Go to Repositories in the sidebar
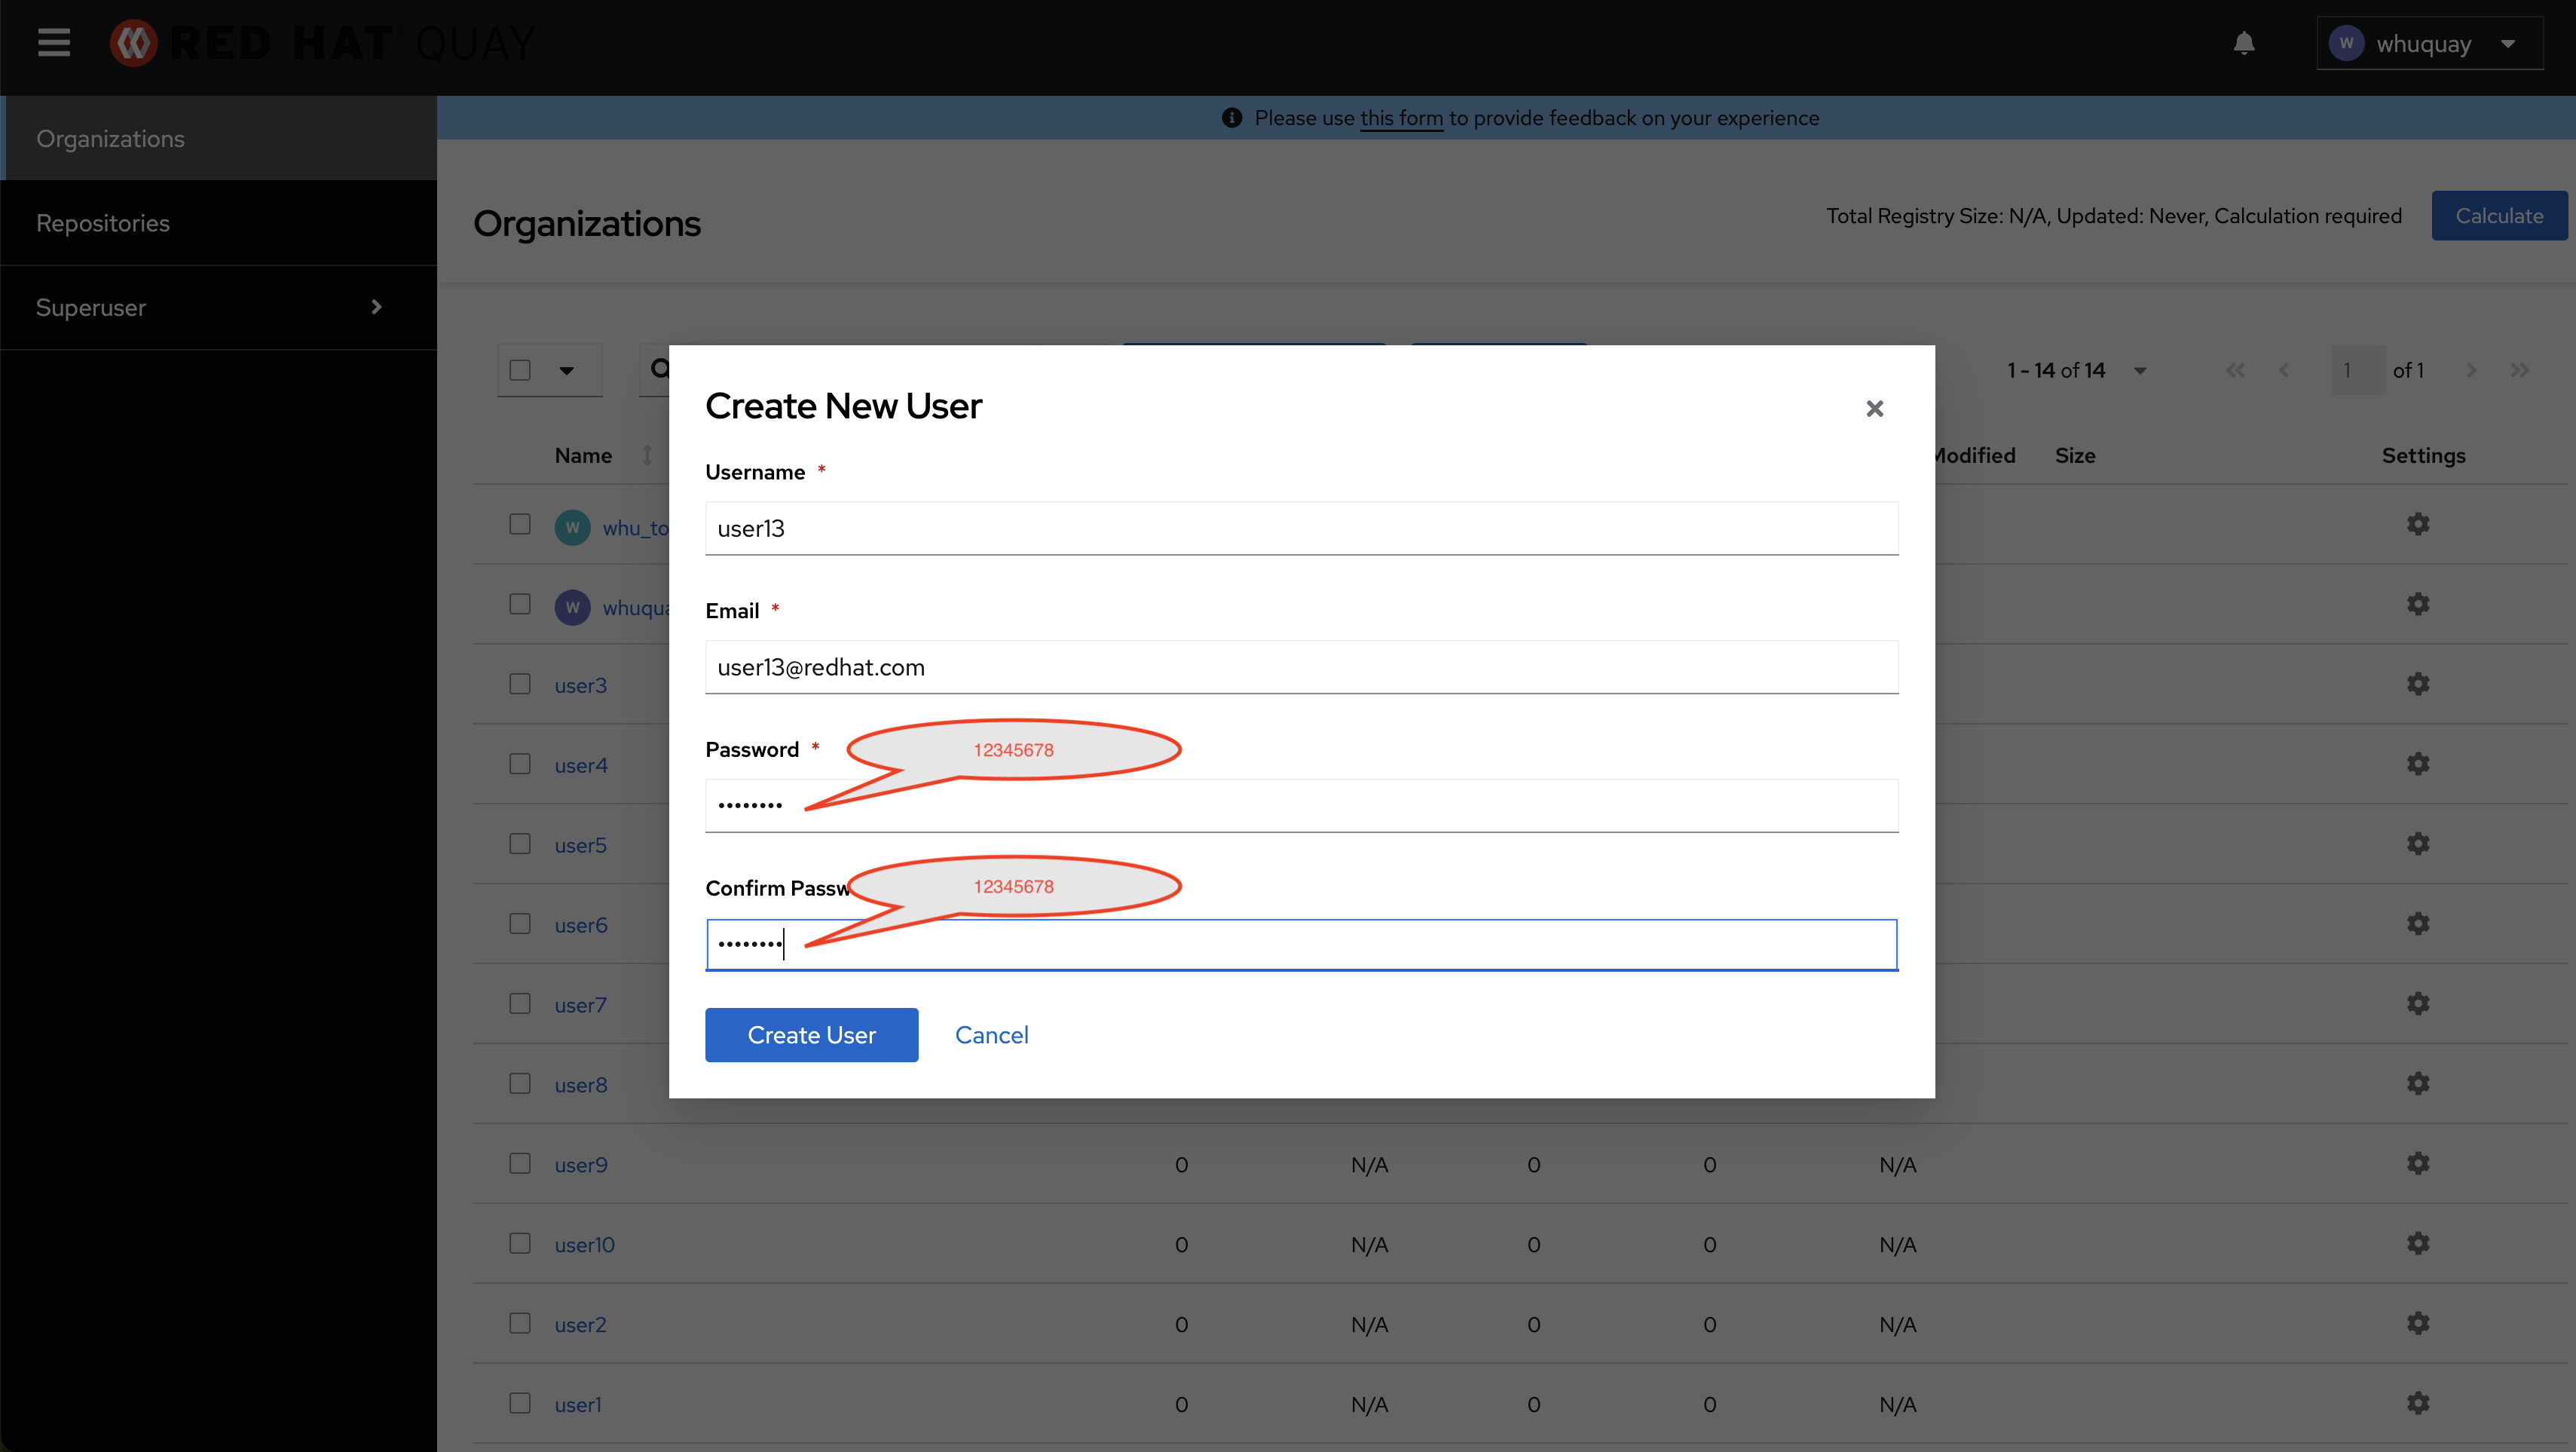2576x1452 pixels. (103, 223)
